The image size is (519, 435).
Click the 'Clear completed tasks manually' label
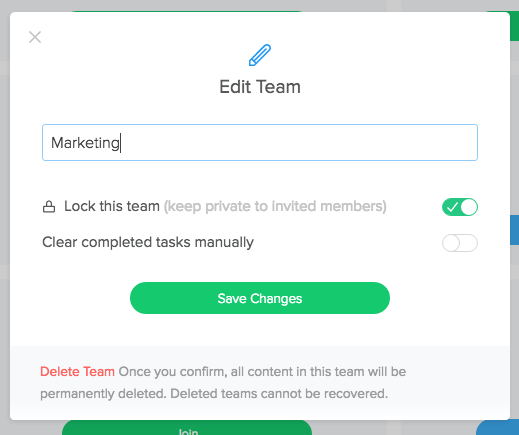click(x=148, y=242)
